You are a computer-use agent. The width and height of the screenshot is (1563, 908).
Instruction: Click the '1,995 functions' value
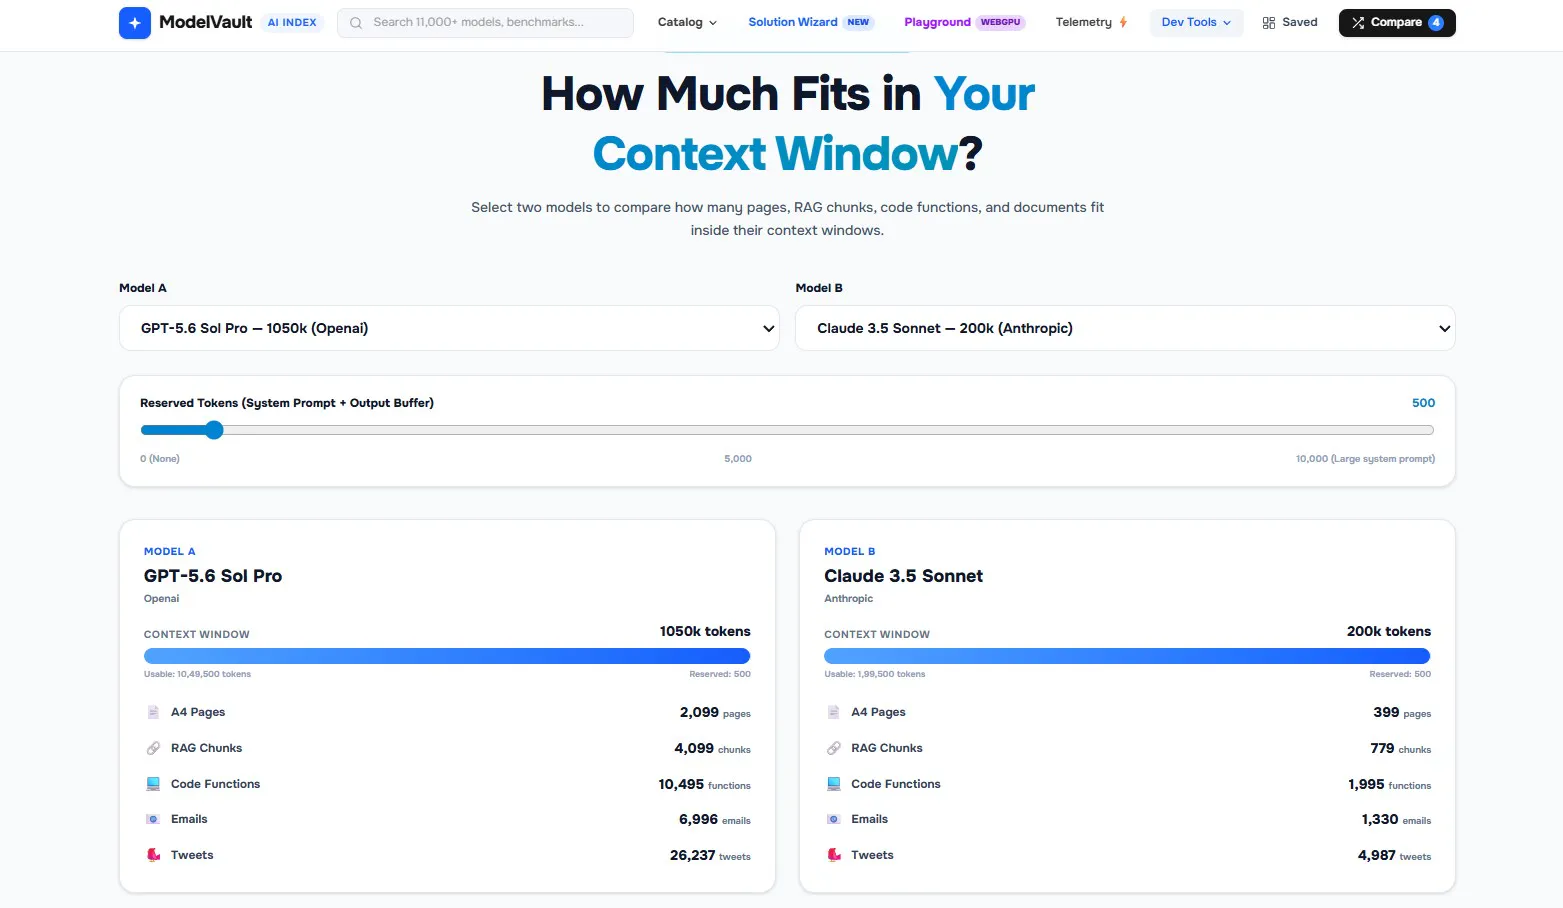pos(1389,785)
